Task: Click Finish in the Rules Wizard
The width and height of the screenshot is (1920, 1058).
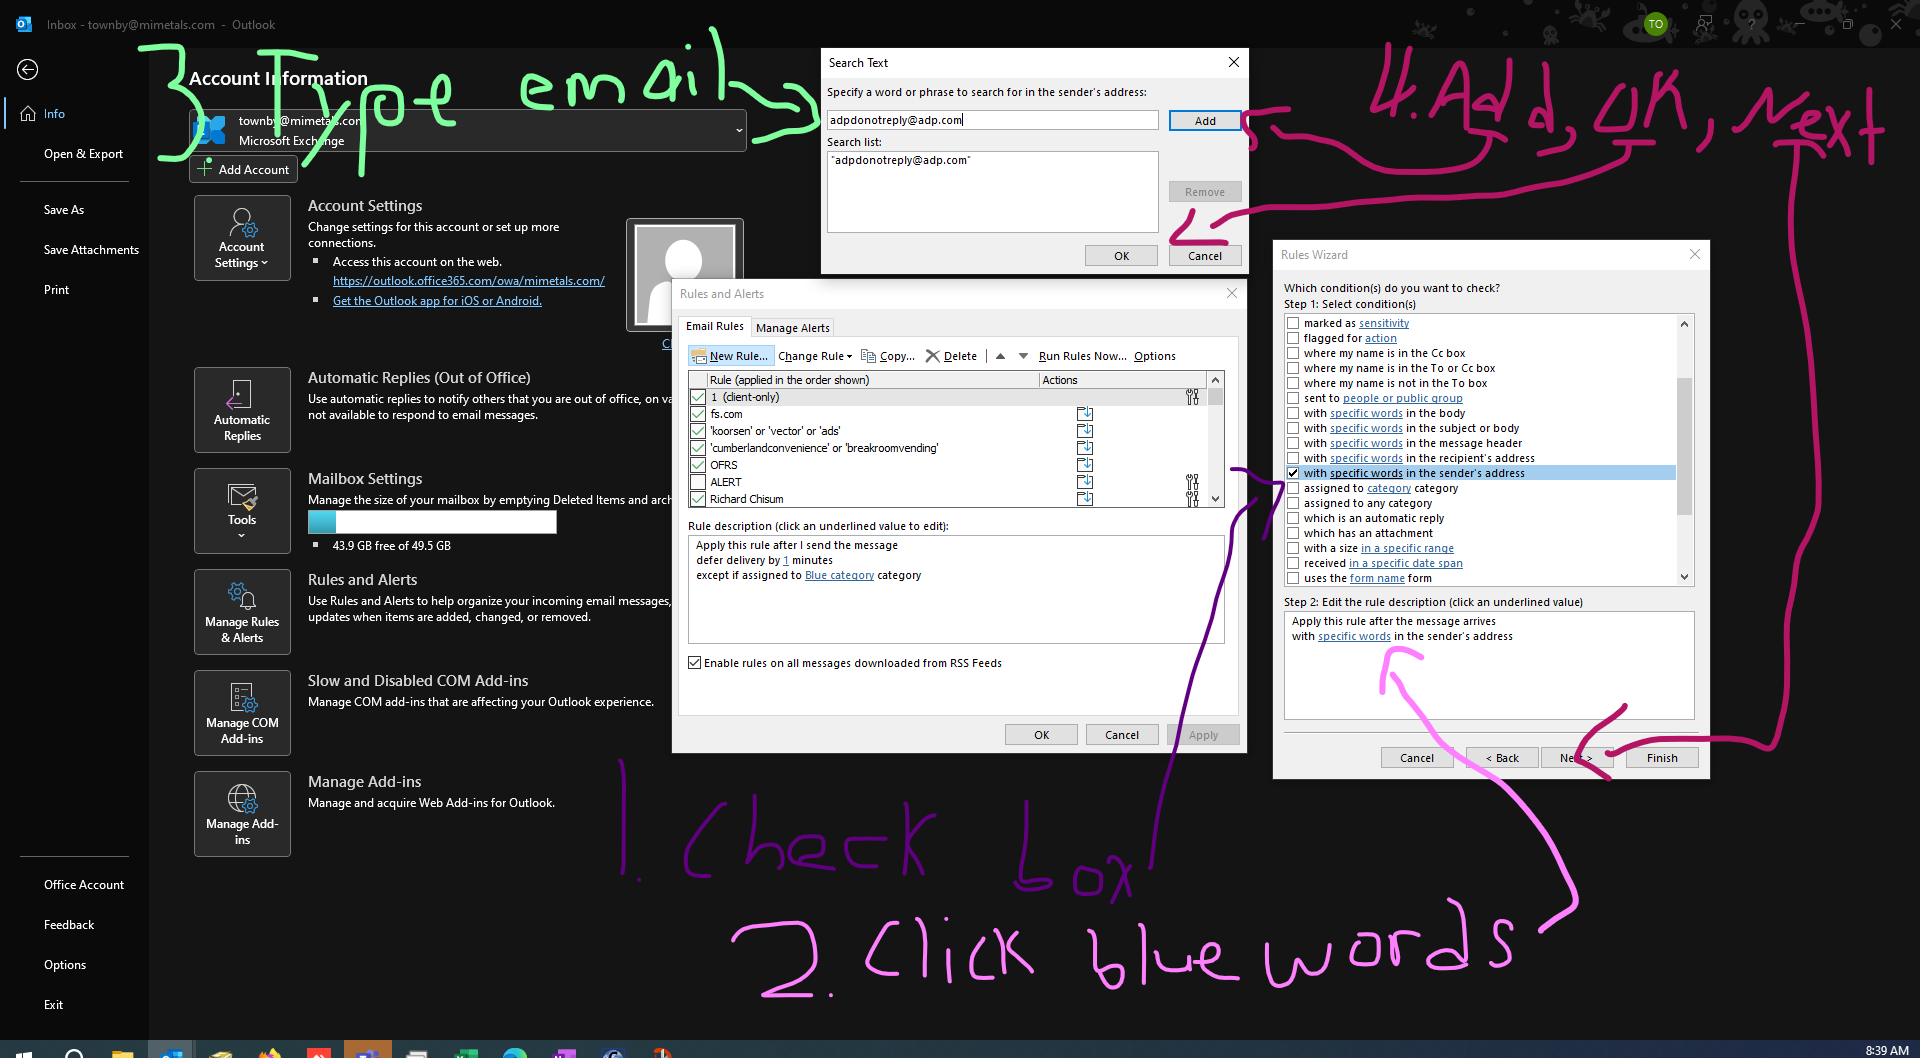Action: [x=1662, y=758]
